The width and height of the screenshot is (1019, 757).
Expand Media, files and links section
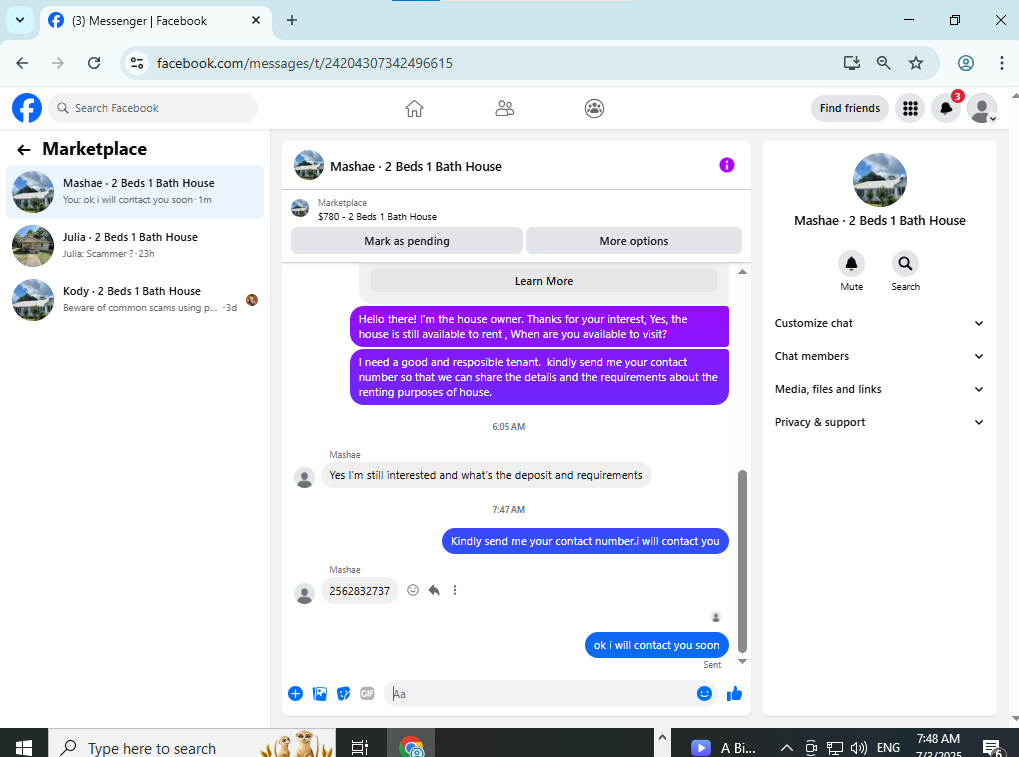coord(879,389)
